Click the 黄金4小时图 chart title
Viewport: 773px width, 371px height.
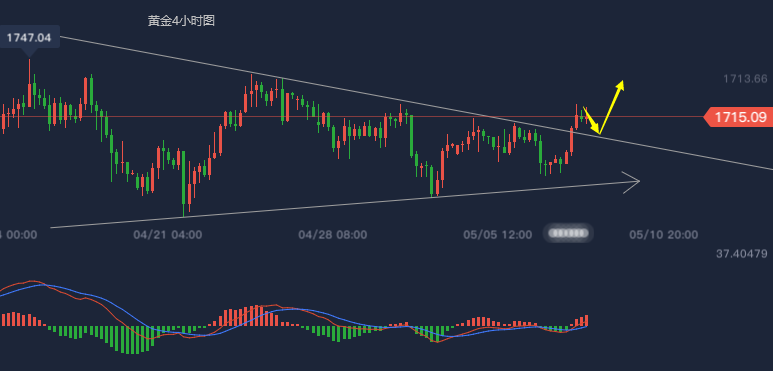[181, 21]
